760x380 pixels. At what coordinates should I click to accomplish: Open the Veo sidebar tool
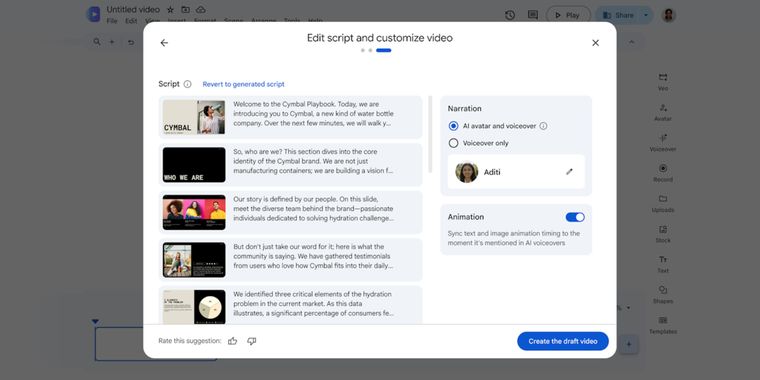click(x=663, y=82)
